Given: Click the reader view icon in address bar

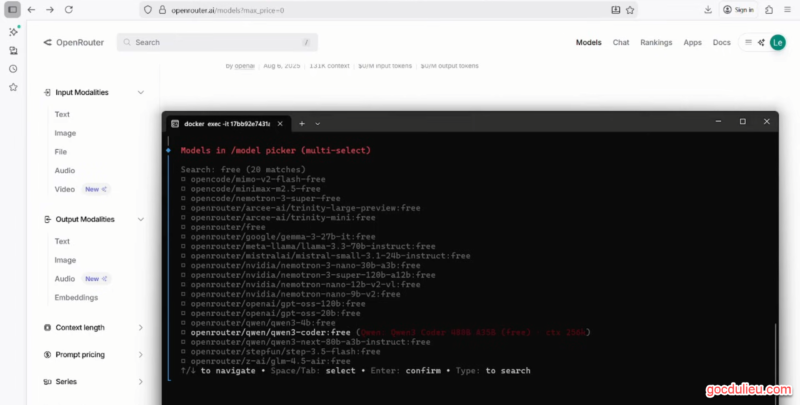Looking at the screenshot, I should (615, 9).
